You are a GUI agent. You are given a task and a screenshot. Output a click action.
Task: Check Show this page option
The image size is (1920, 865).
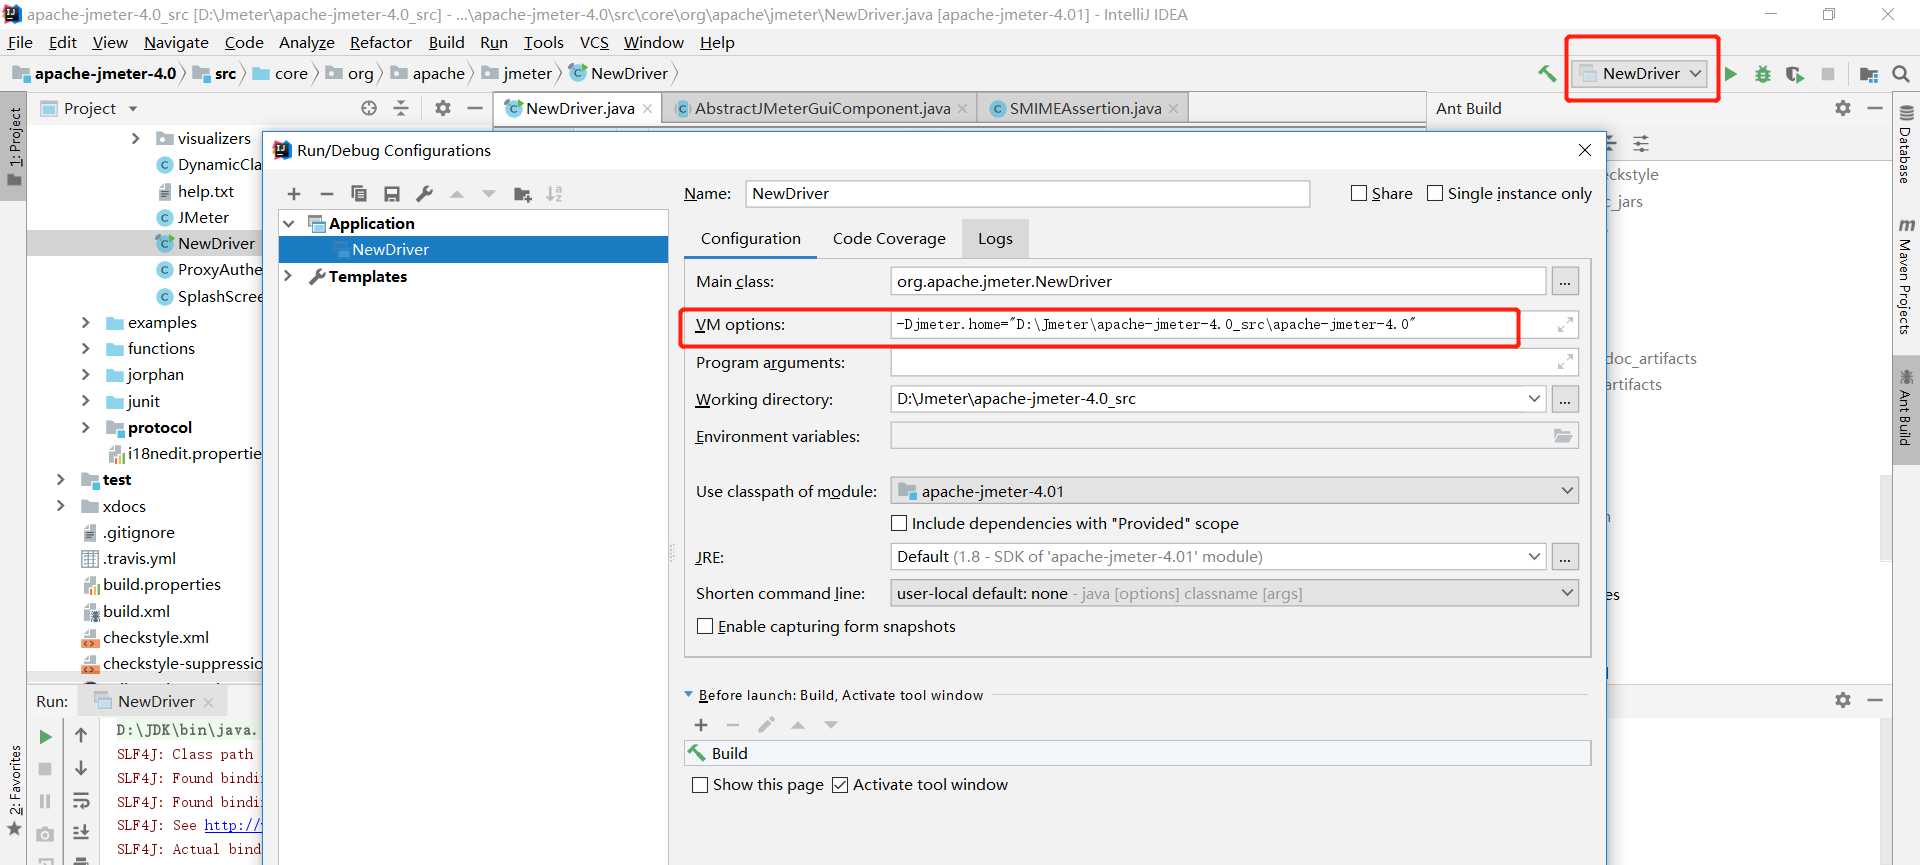tap(700, 785)
